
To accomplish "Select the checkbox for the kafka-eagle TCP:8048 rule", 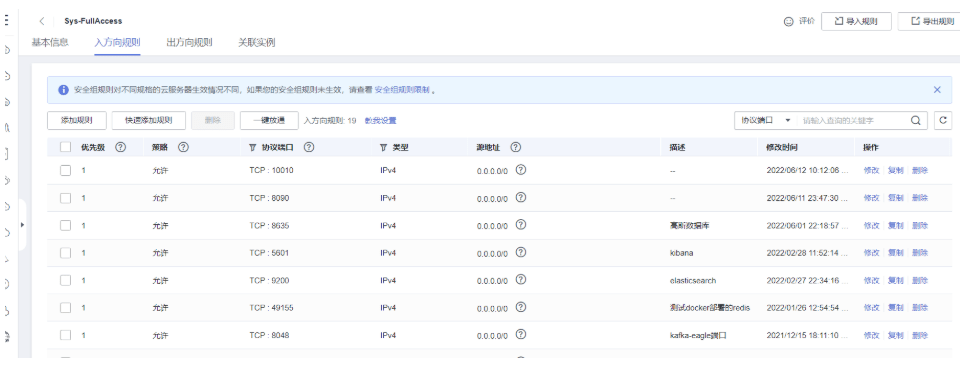I will tap(65, 335).
